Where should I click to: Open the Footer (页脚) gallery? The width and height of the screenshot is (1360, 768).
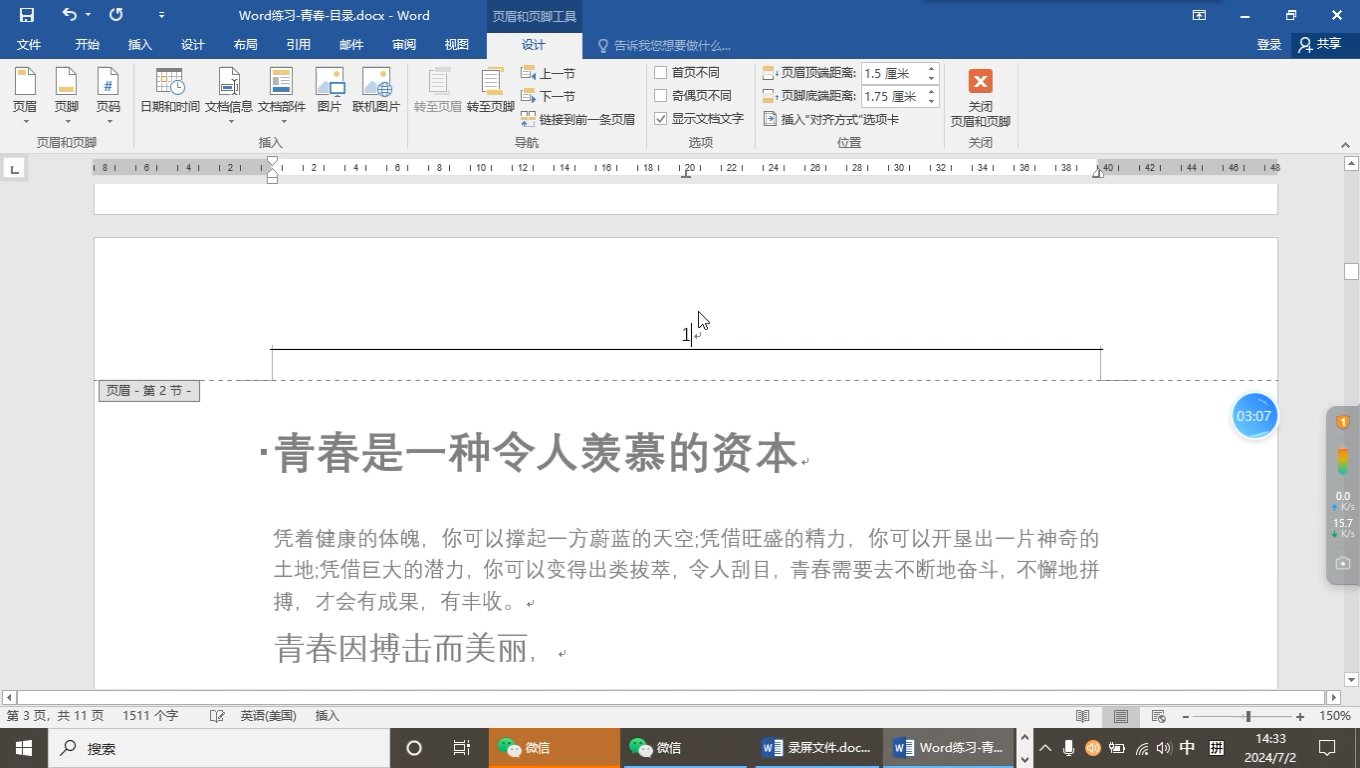coord(66,96)
